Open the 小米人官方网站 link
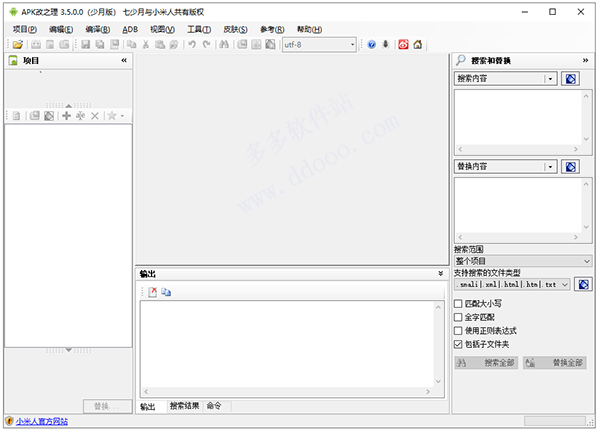Viewport: 600px width, 432px height. pyautogui.click(x=42, y=422)
